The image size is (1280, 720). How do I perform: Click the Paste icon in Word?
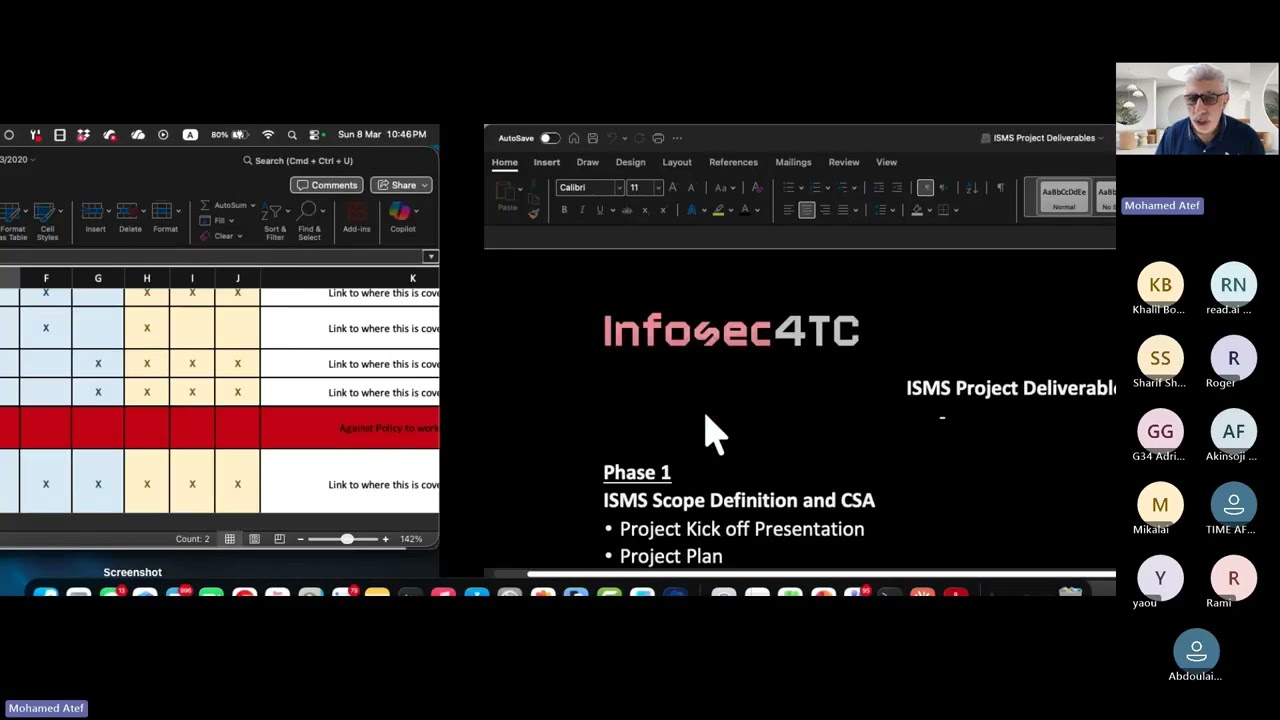tap(507, 193)
